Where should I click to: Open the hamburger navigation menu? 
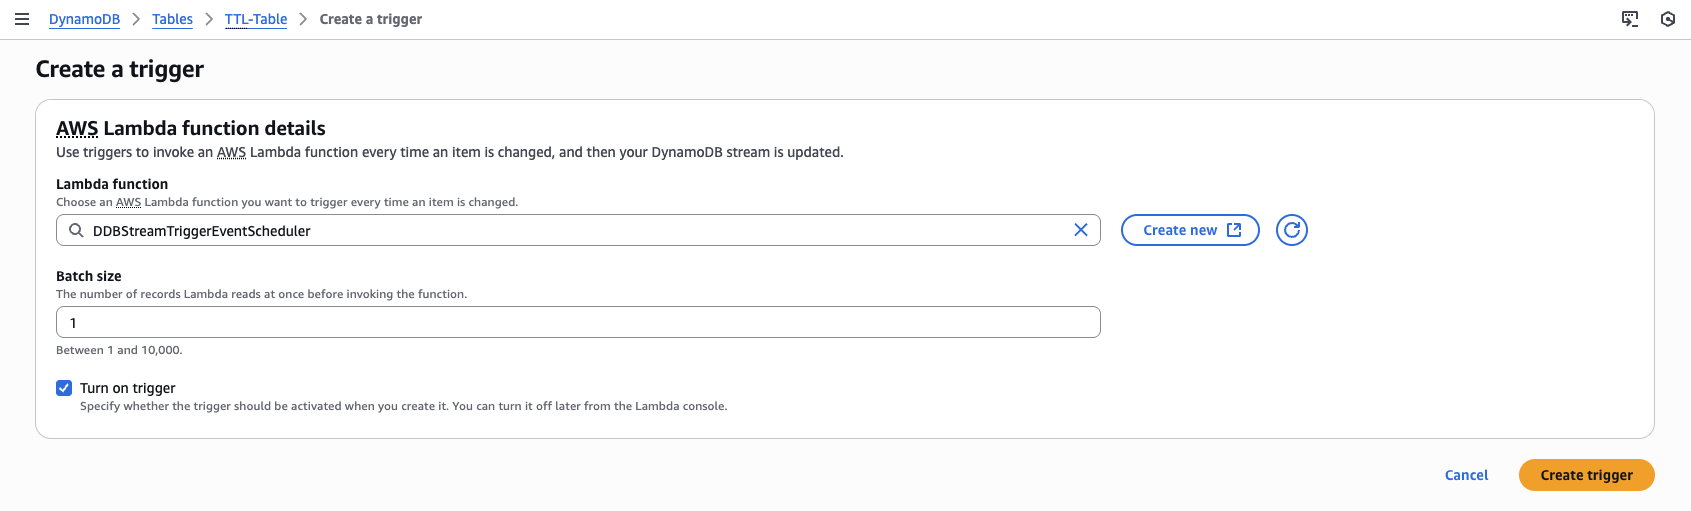(x=22, y=19)
